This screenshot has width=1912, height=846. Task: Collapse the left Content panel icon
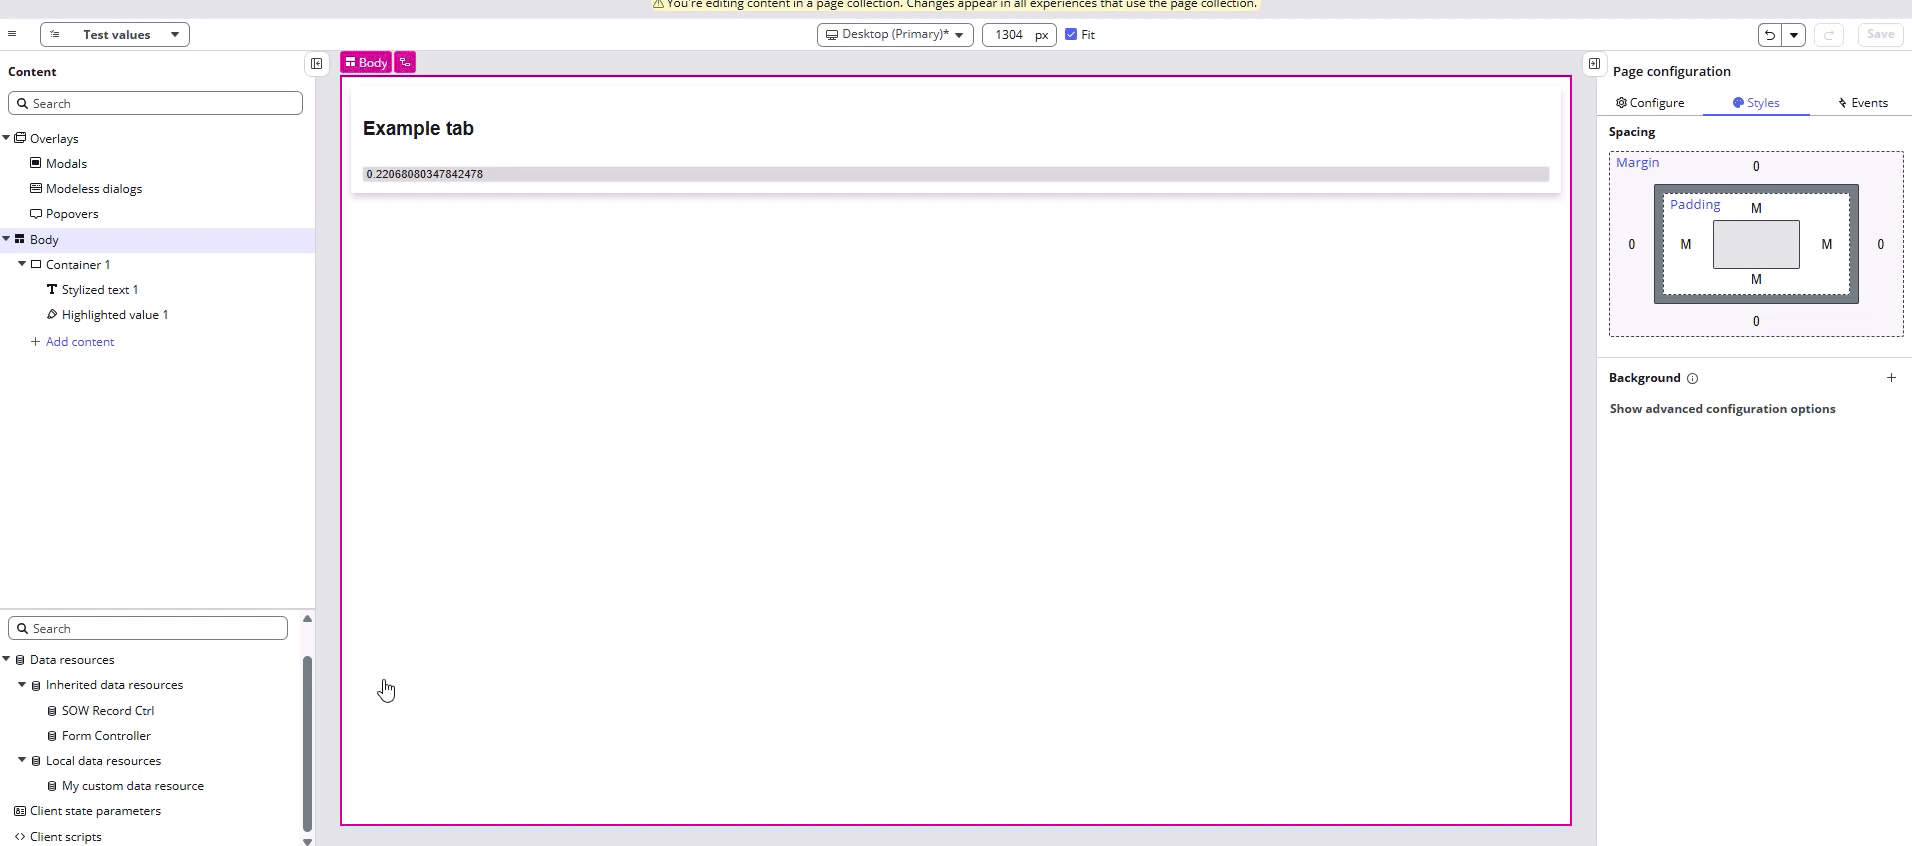click(x=316, y=64)
